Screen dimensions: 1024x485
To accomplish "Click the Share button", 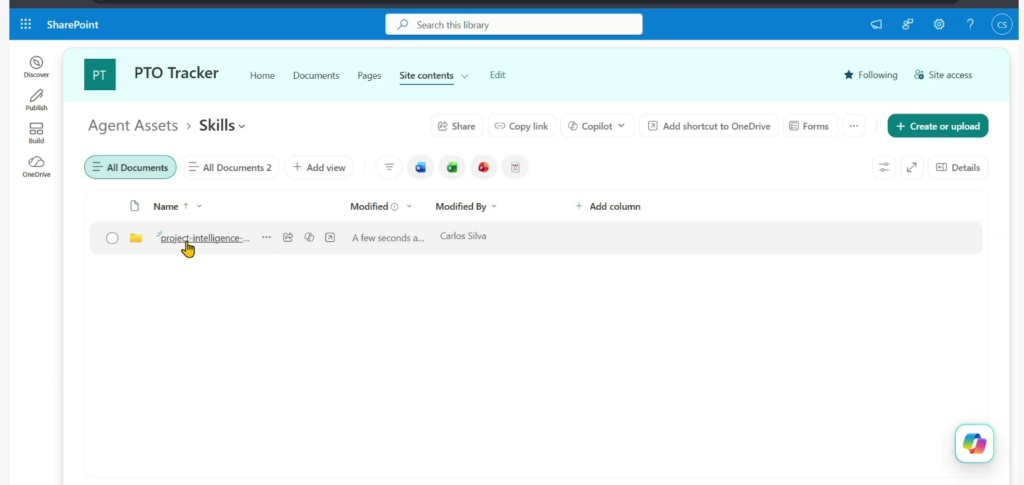I will pyautogui.click(x=457, y=126).
